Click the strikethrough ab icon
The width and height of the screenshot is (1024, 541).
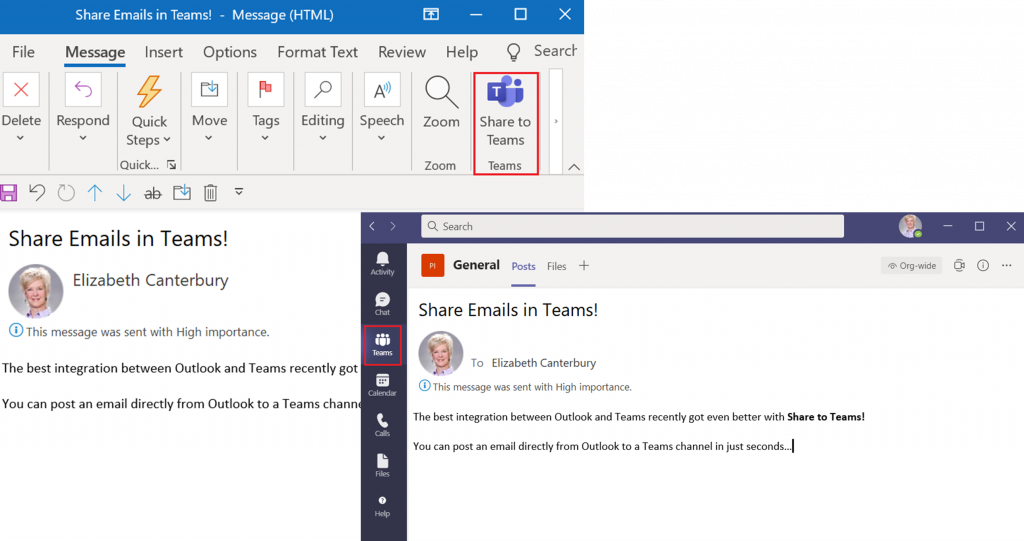point(153,193)
